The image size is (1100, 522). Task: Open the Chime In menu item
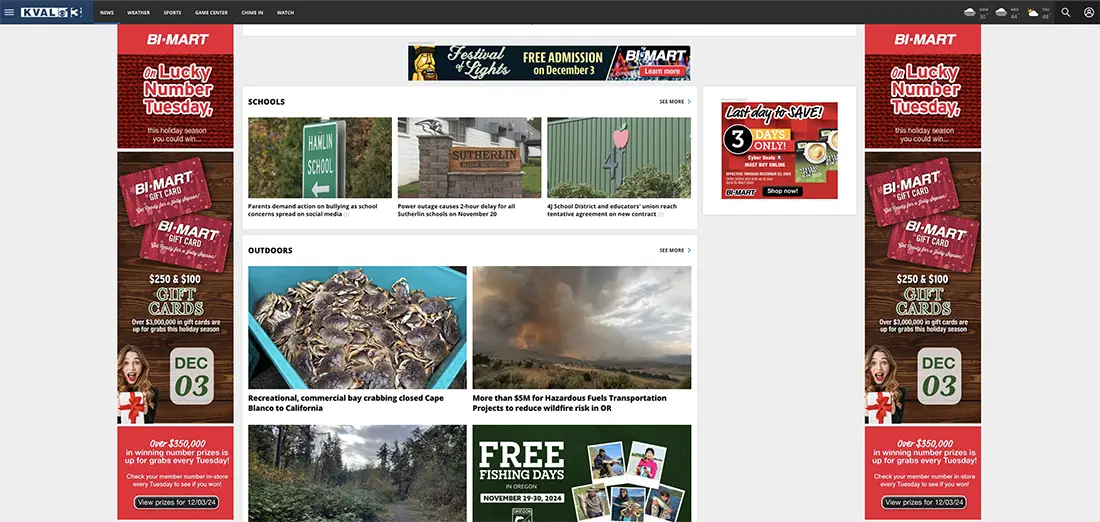click(x=252, y=13)
